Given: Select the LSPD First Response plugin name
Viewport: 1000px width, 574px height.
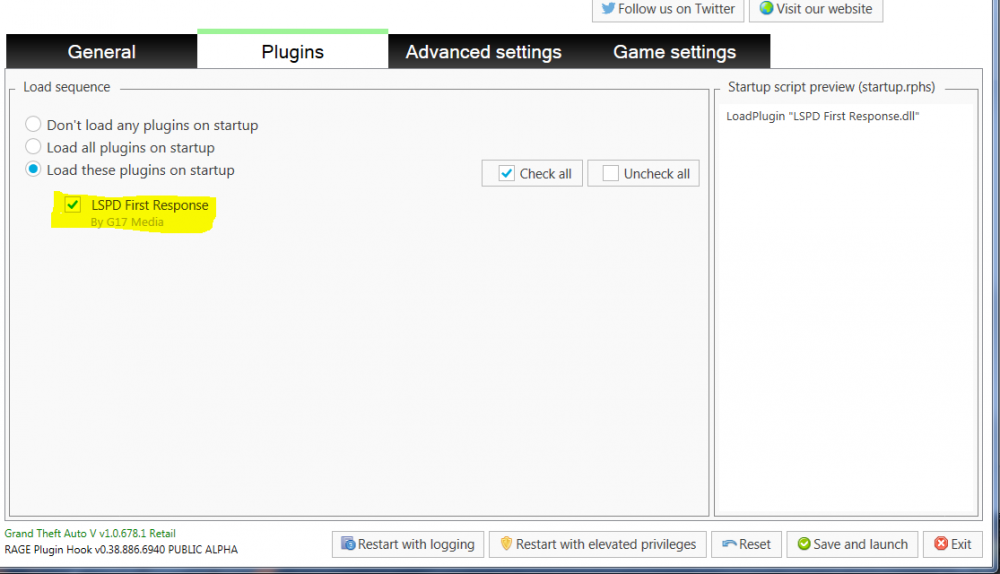Looking at the screenshot, I should (x=150, y=205).
